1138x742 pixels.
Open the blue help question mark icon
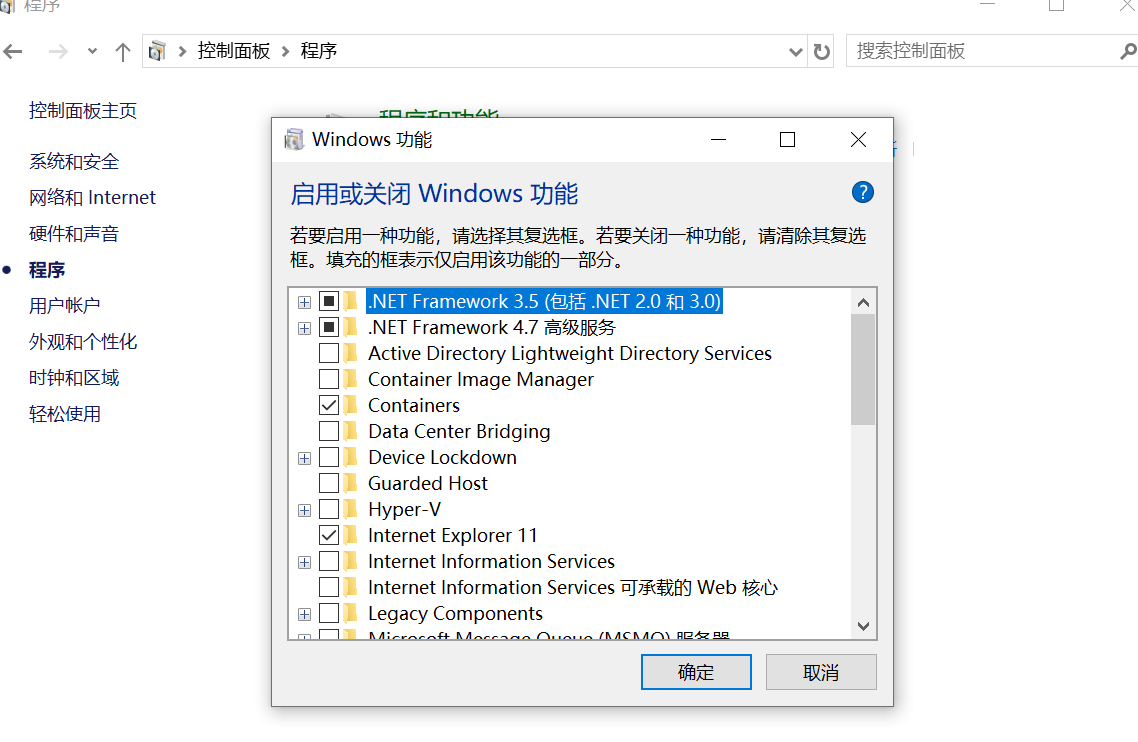[x=862, y=192]
